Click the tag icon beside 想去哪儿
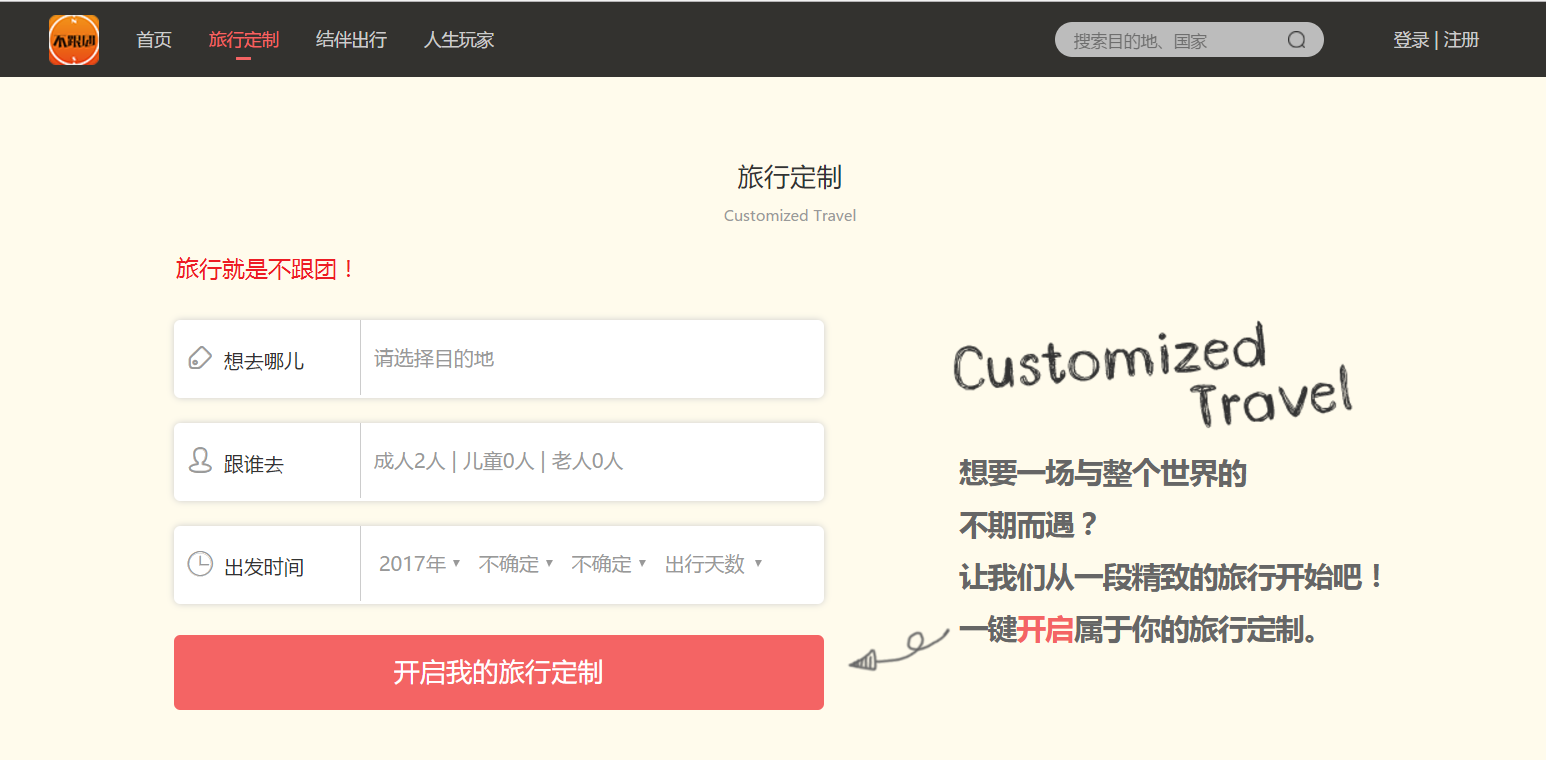Viewport: 1546px width, 760px height. point(200,358)
